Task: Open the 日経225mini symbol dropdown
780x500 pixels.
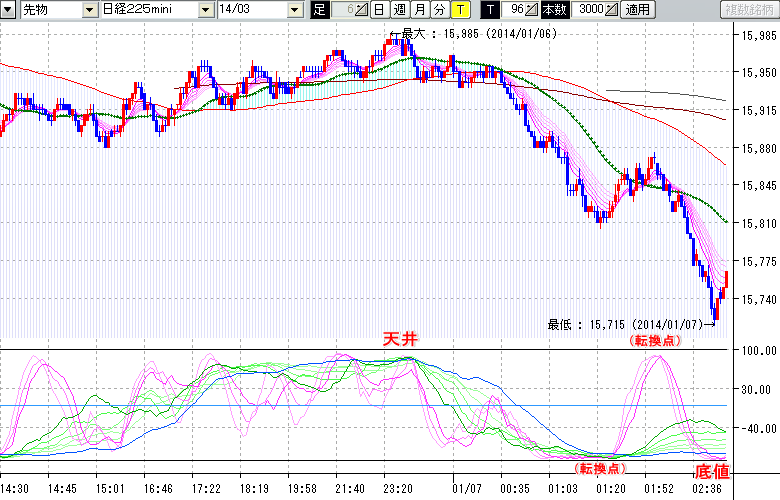Action: 205,10
